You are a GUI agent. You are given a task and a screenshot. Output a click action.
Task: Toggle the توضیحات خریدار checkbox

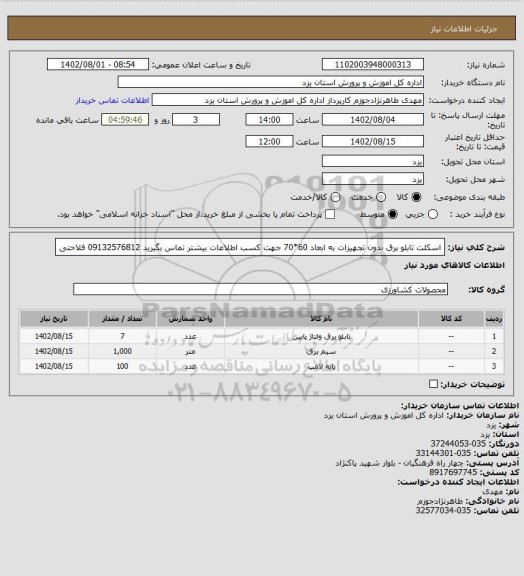pyautogui.click(x=433, y=384)
